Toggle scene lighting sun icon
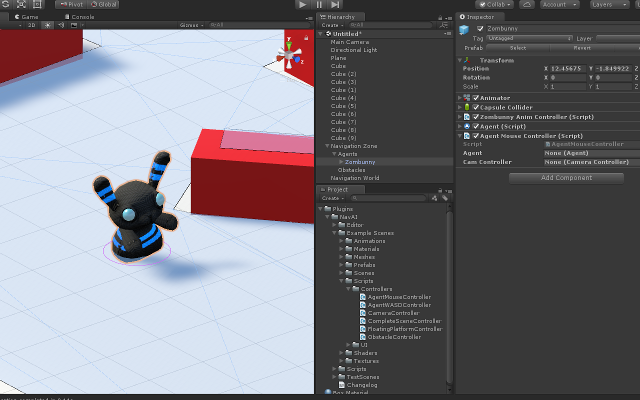The width and height of the screenshot is (640, 400). [x=47, y=25]
